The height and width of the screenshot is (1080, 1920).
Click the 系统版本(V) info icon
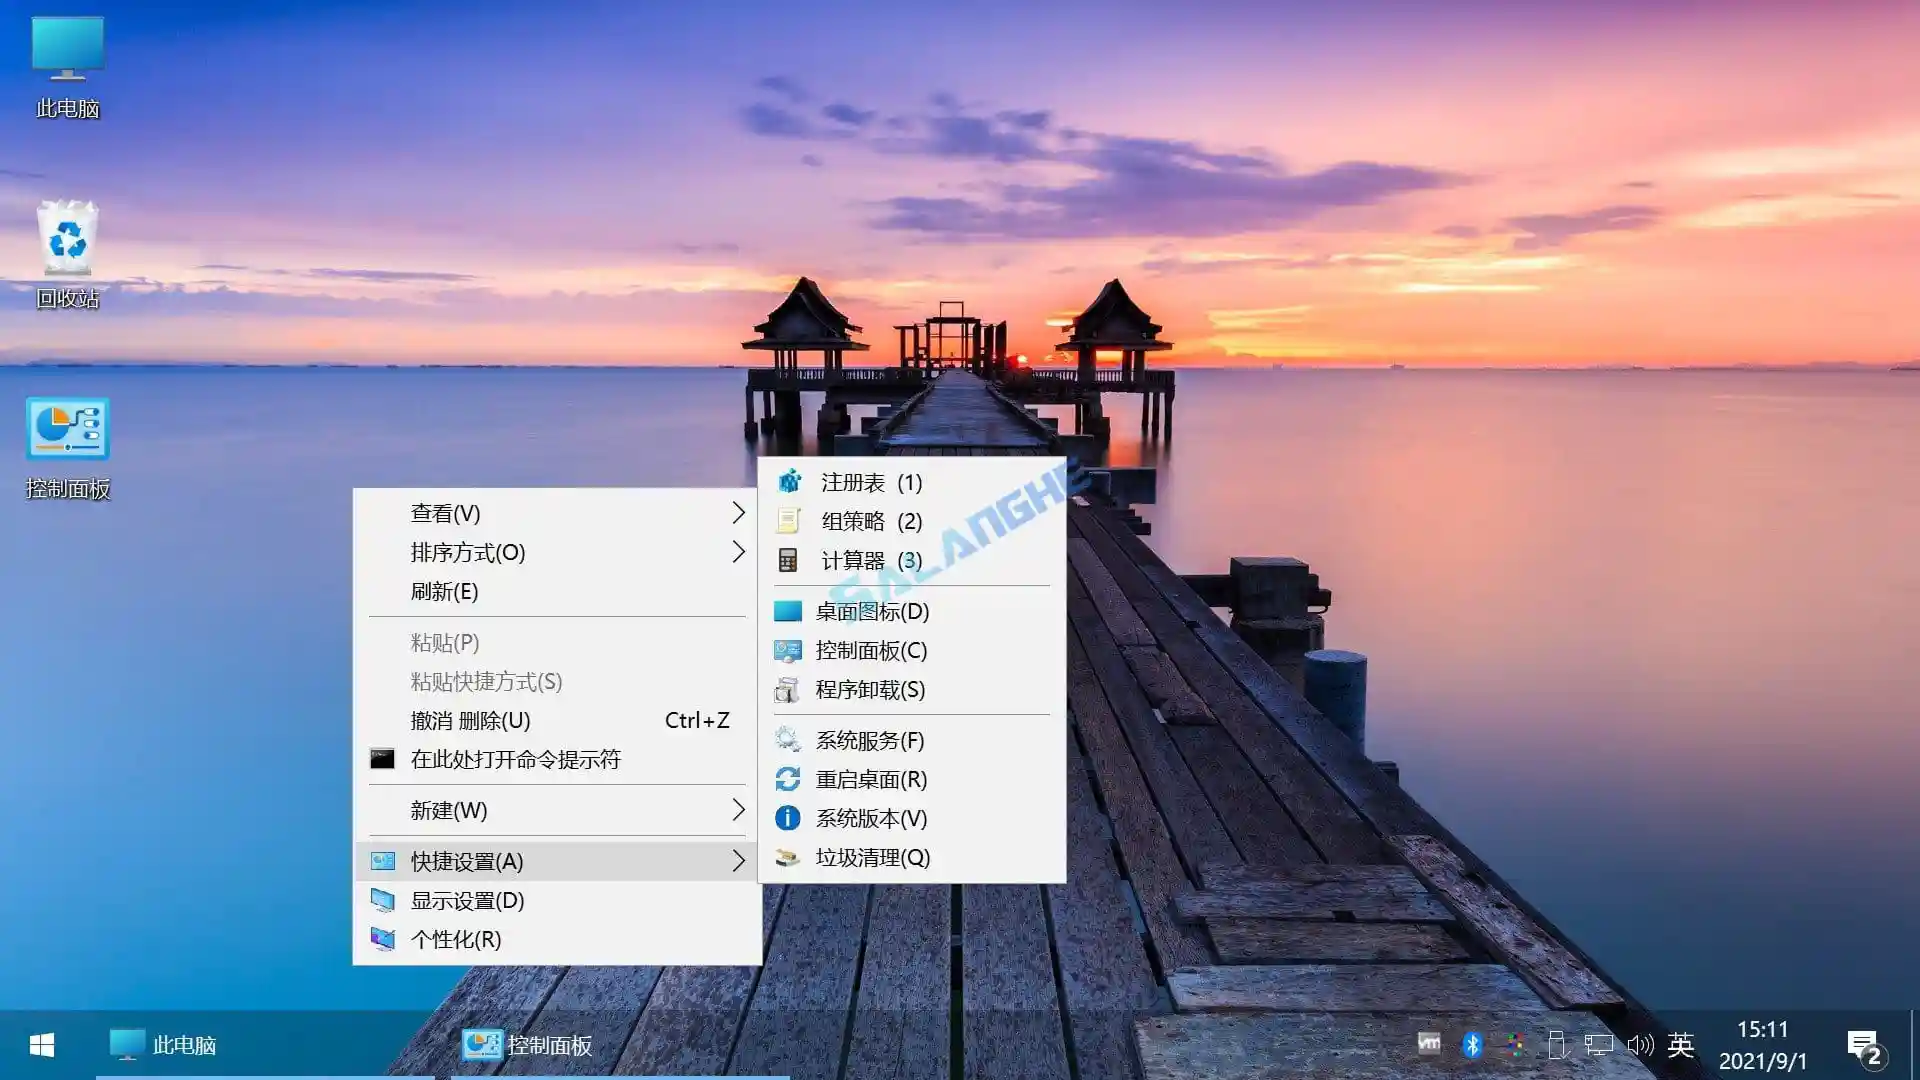click(788, 818)
